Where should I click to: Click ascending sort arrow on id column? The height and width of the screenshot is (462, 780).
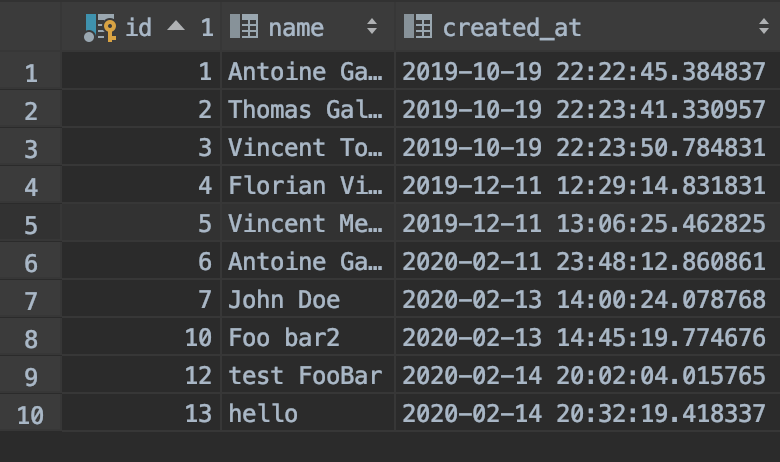tap(176, 27)
